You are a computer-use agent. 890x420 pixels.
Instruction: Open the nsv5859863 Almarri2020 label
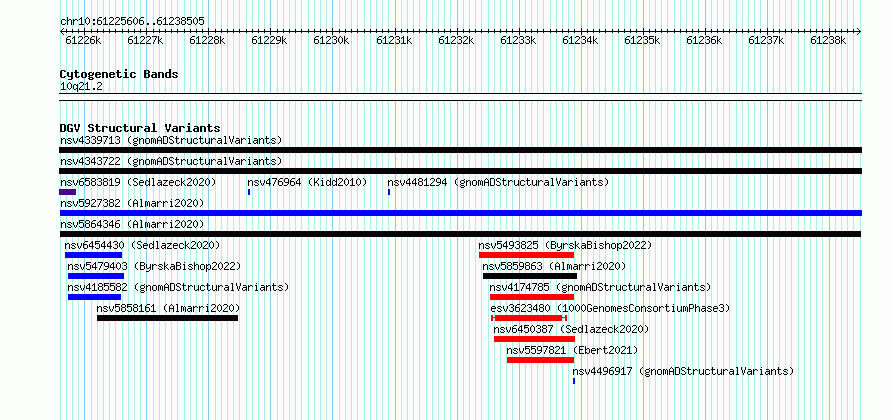554,266
